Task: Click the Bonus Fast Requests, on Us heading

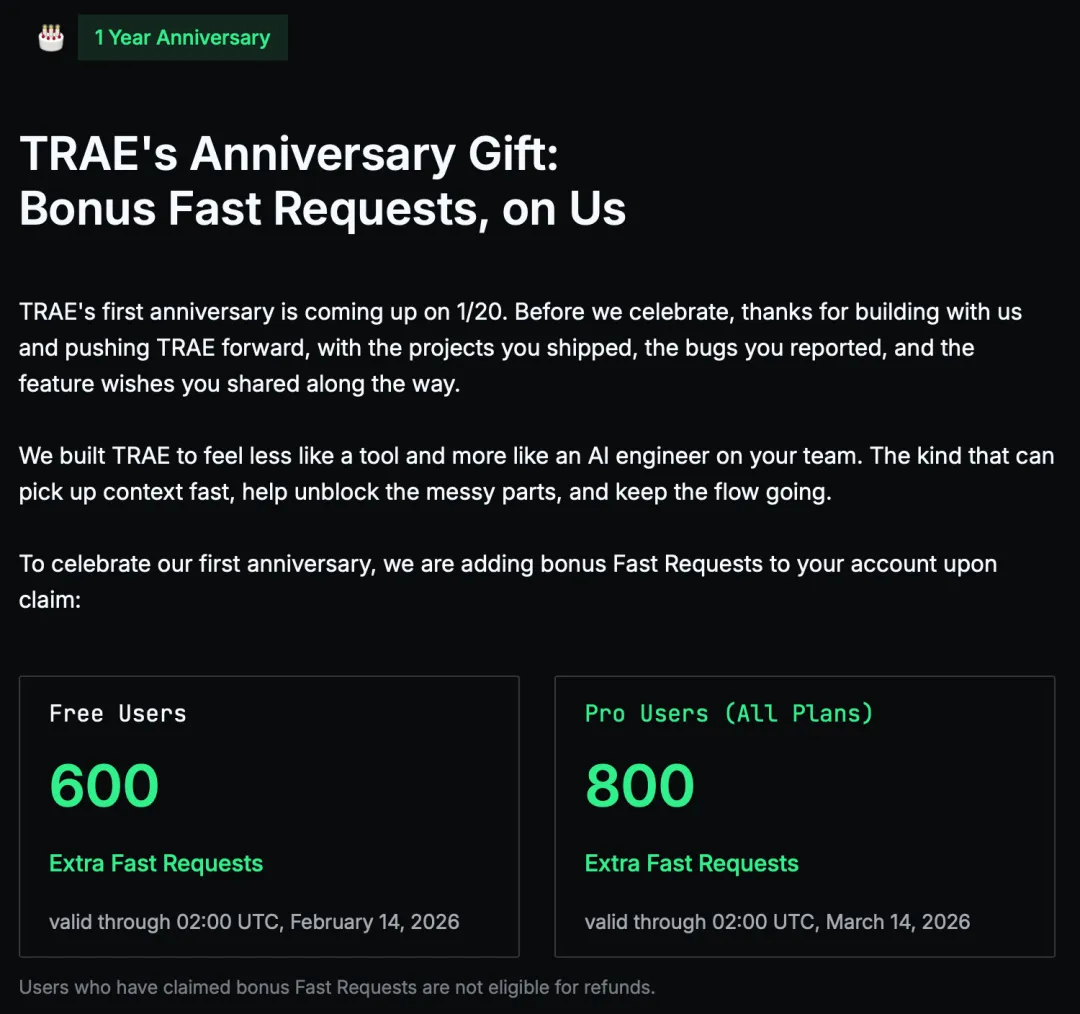Action: [322, 209]
